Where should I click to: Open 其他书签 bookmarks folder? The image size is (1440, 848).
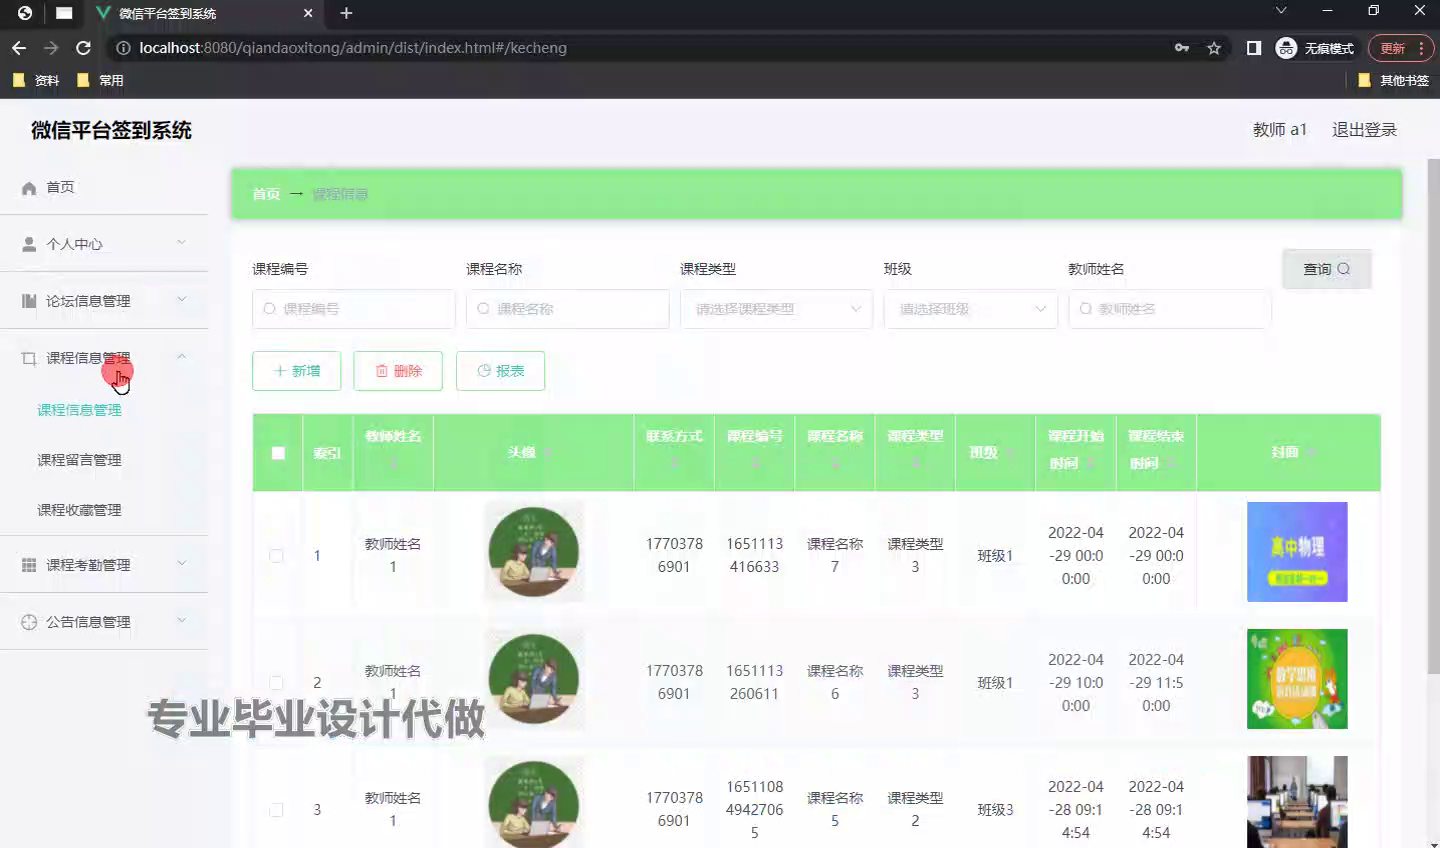pyautogui.click(x=1394, y=80)
